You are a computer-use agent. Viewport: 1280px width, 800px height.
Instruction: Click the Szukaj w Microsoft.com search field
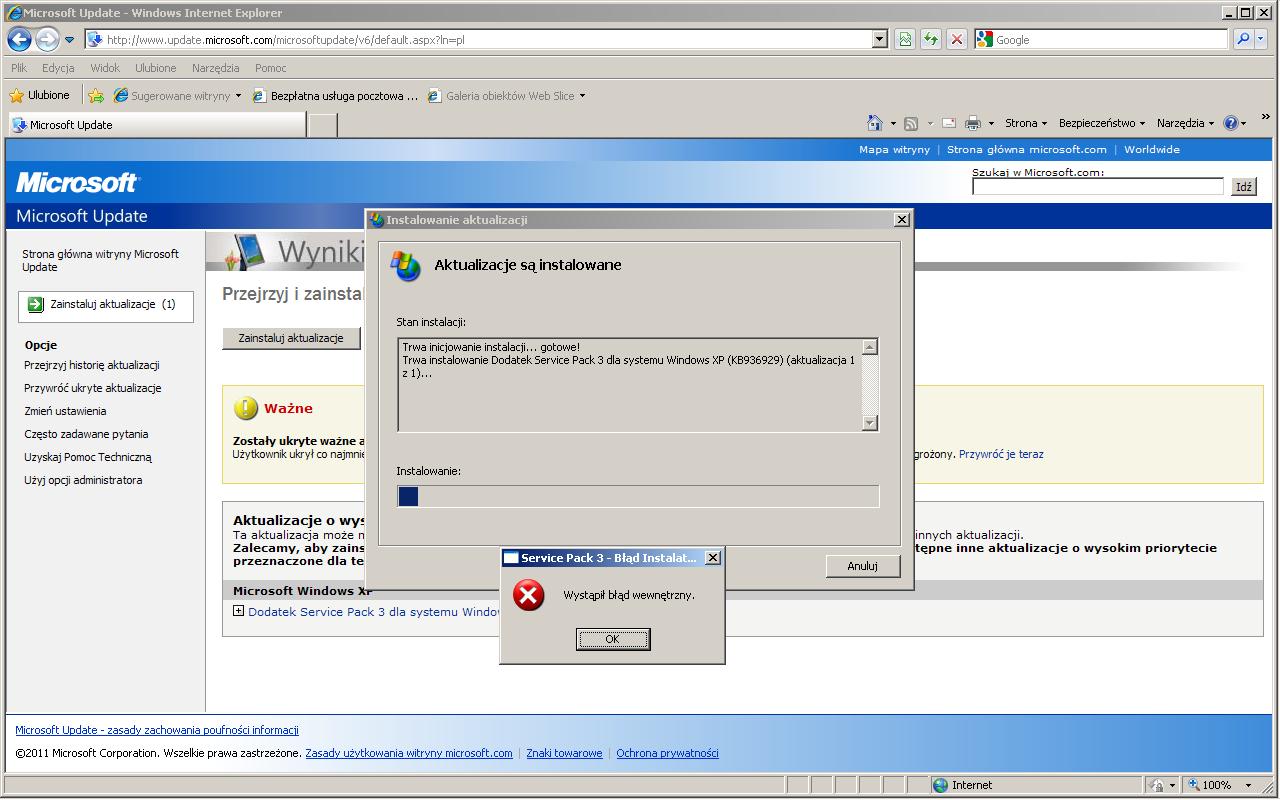tap(1098, 186)
